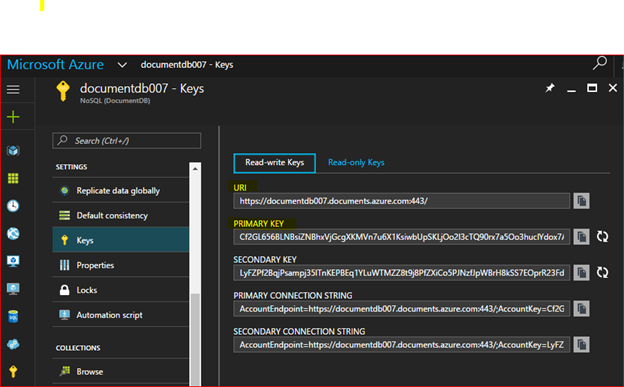Screen dimensions: 624x387
Task: Pin the Keys blade with pushpin icon
Action: 550,88
